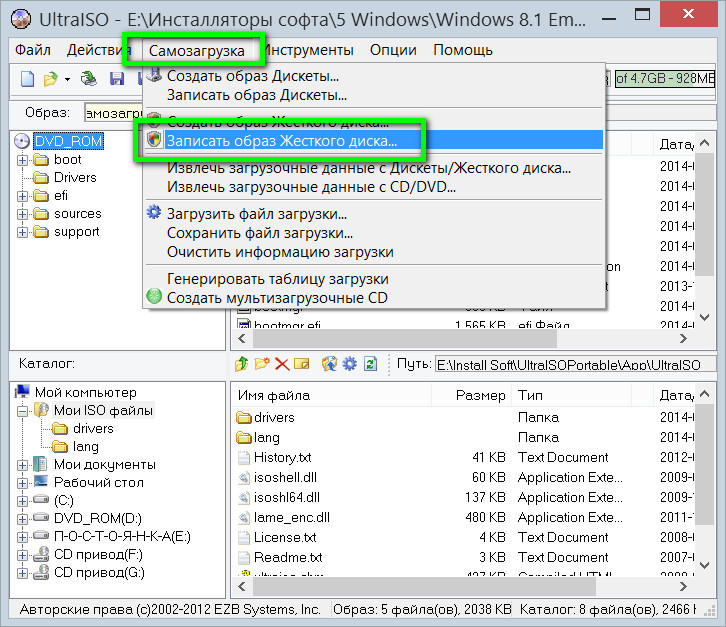Choose Очистить информацию загрузки entry
The width and height of the screenshot is (726, 627).
pos(374,252)
